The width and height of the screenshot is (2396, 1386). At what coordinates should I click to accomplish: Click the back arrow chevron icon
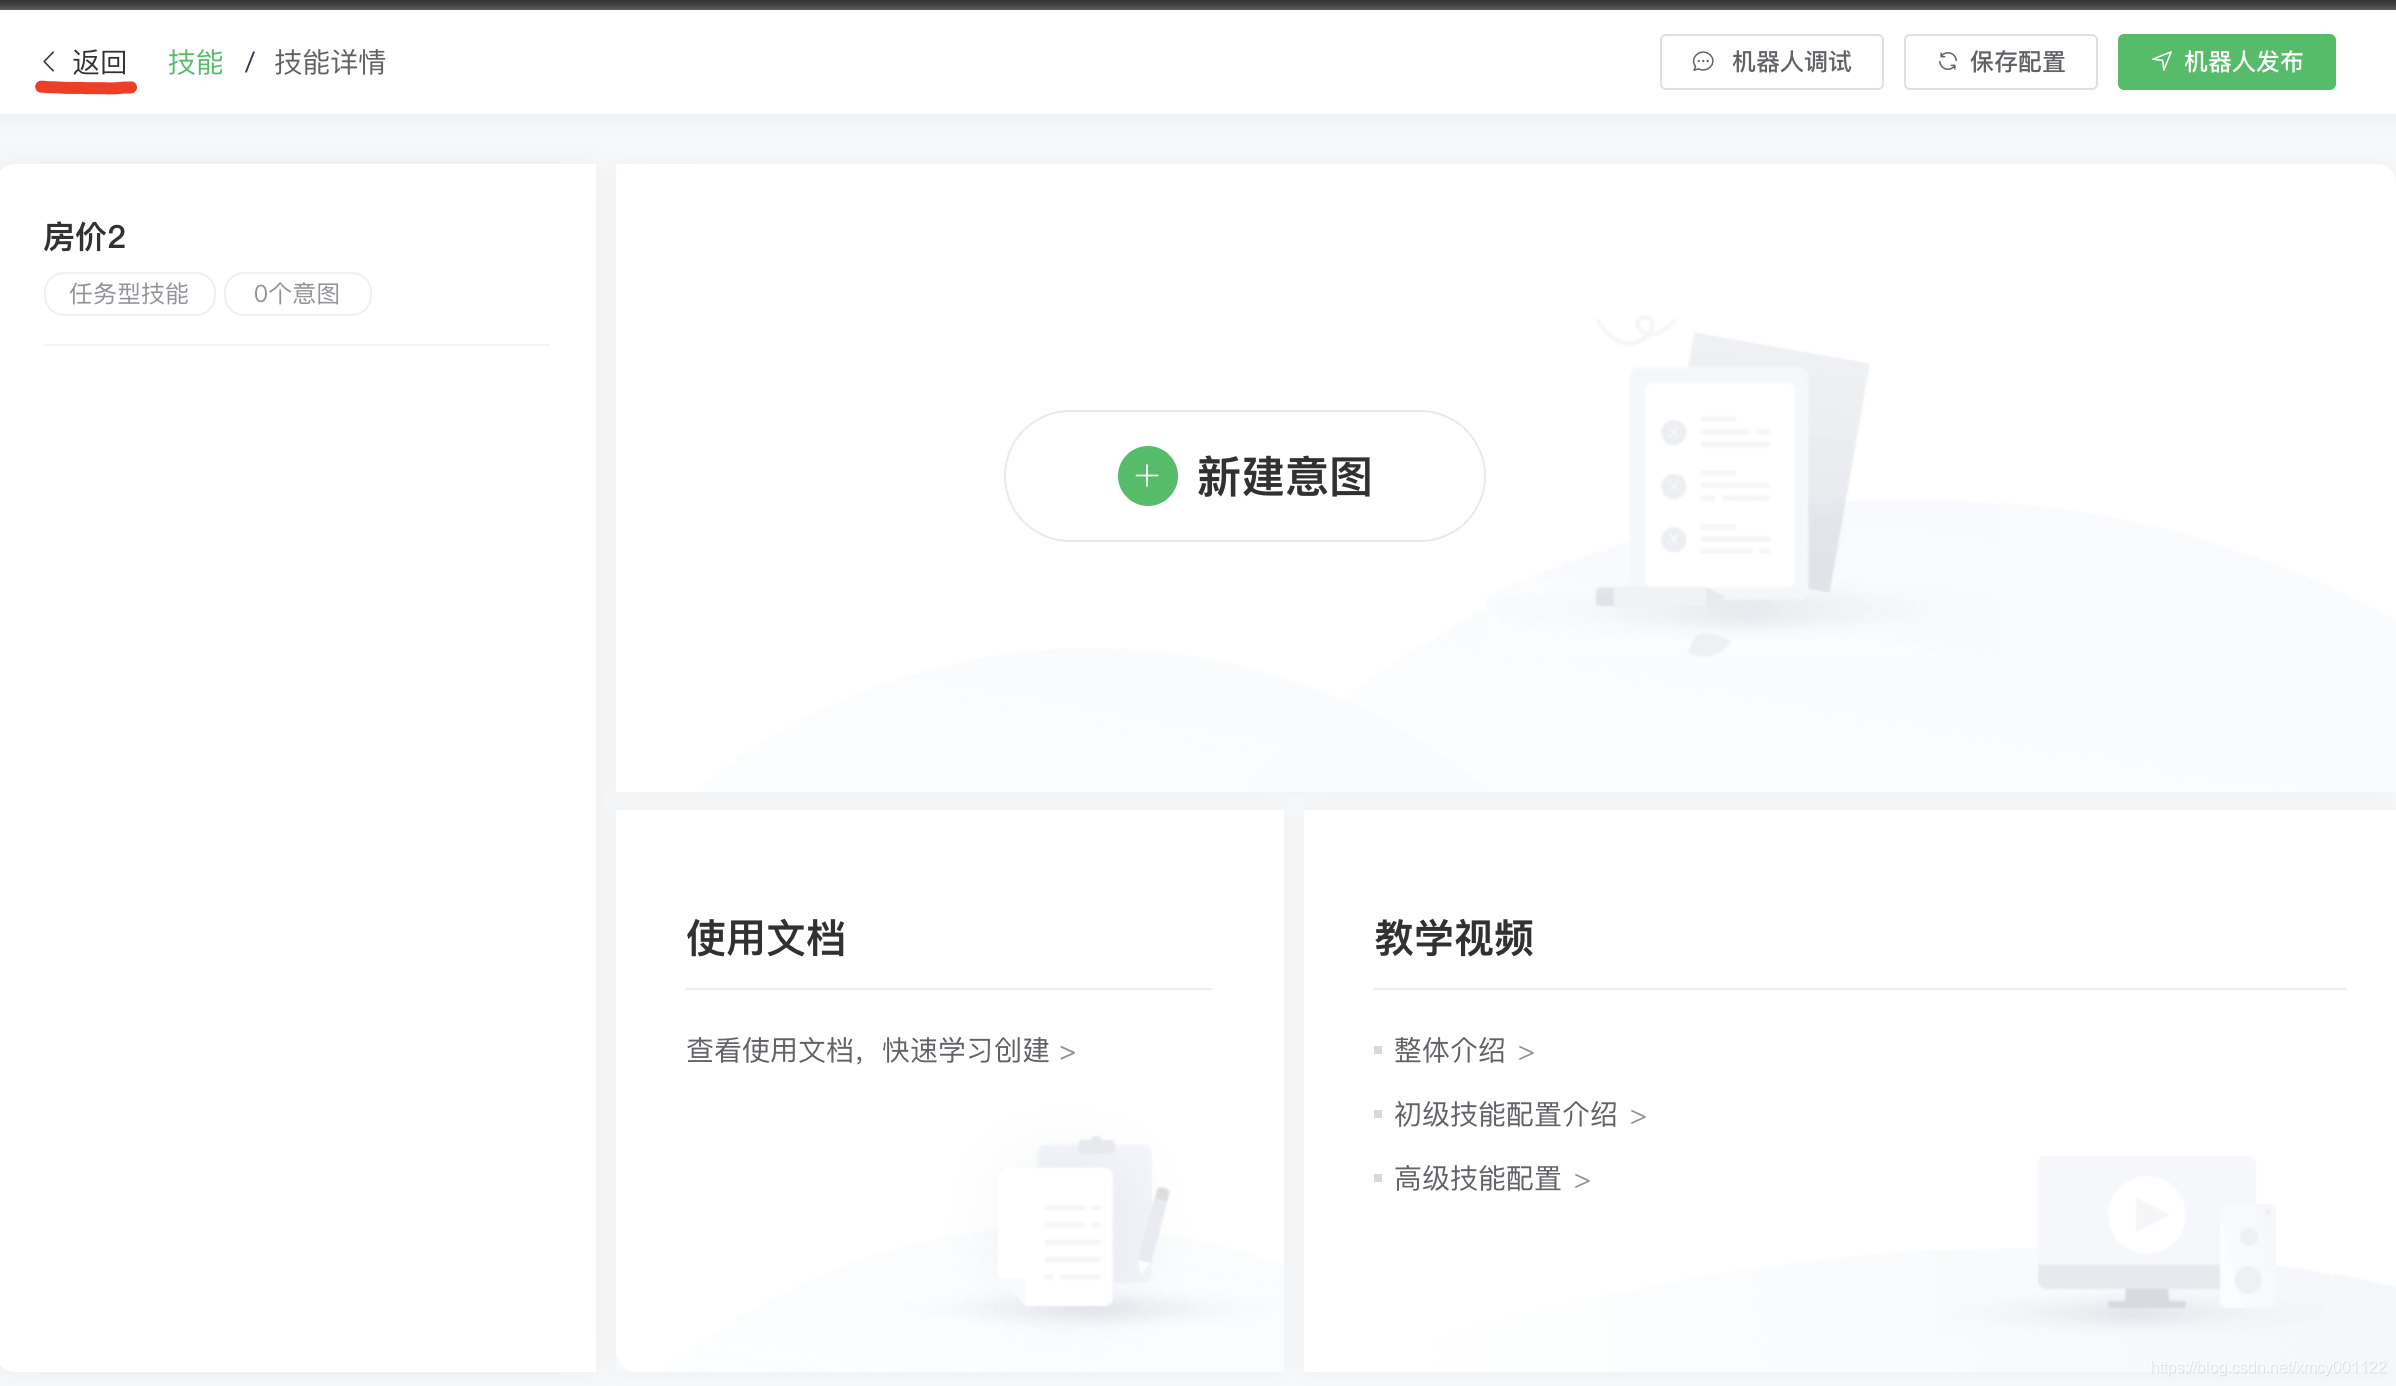(48, 62)
